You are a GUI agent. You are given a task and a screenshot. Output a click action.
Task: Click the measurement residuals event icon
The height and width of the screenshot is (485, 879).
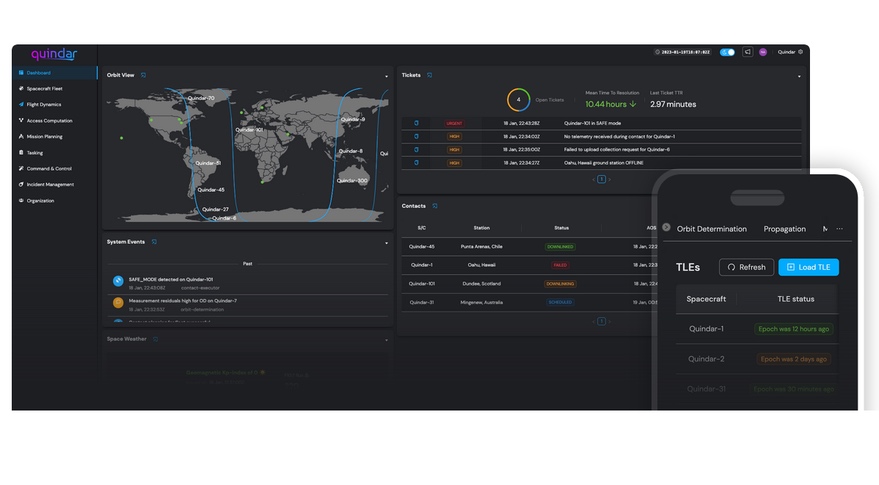click(x=118, y=303)
